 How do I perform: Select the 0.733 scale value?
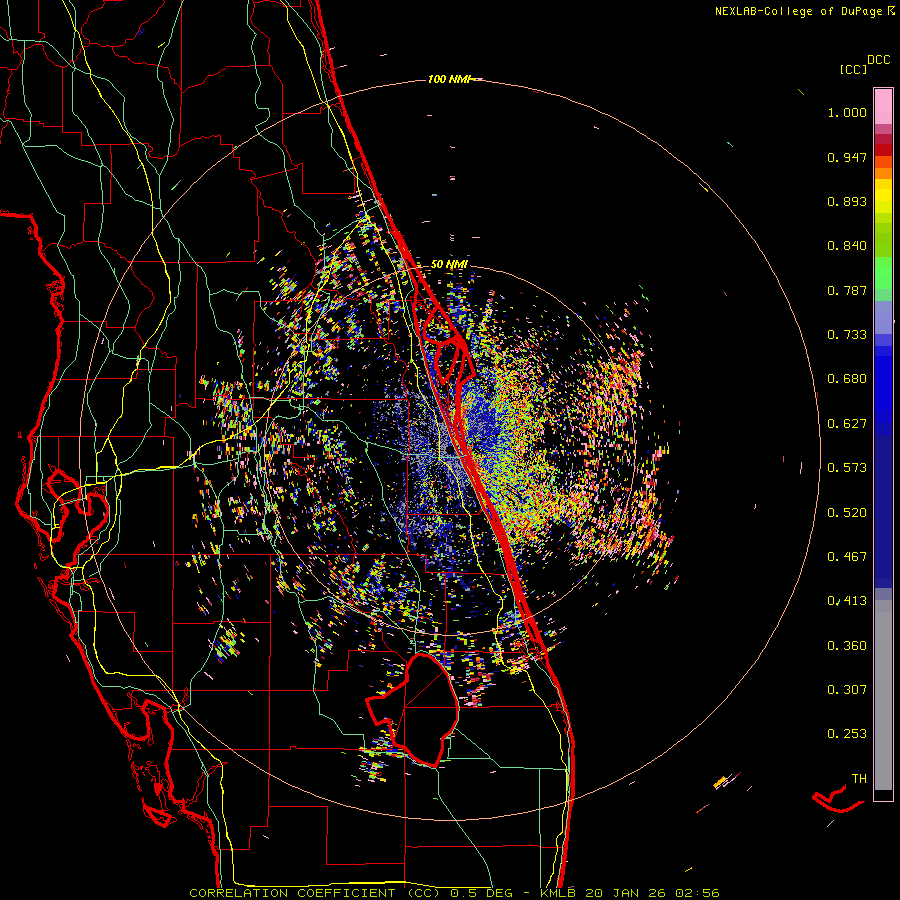coord(847,335)
